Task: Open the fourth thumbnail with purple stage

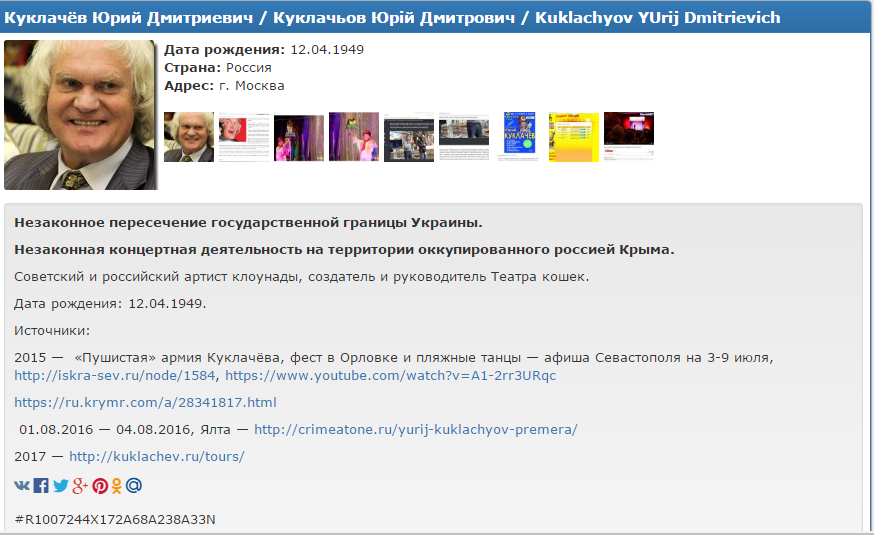Action: coord(354,137)
